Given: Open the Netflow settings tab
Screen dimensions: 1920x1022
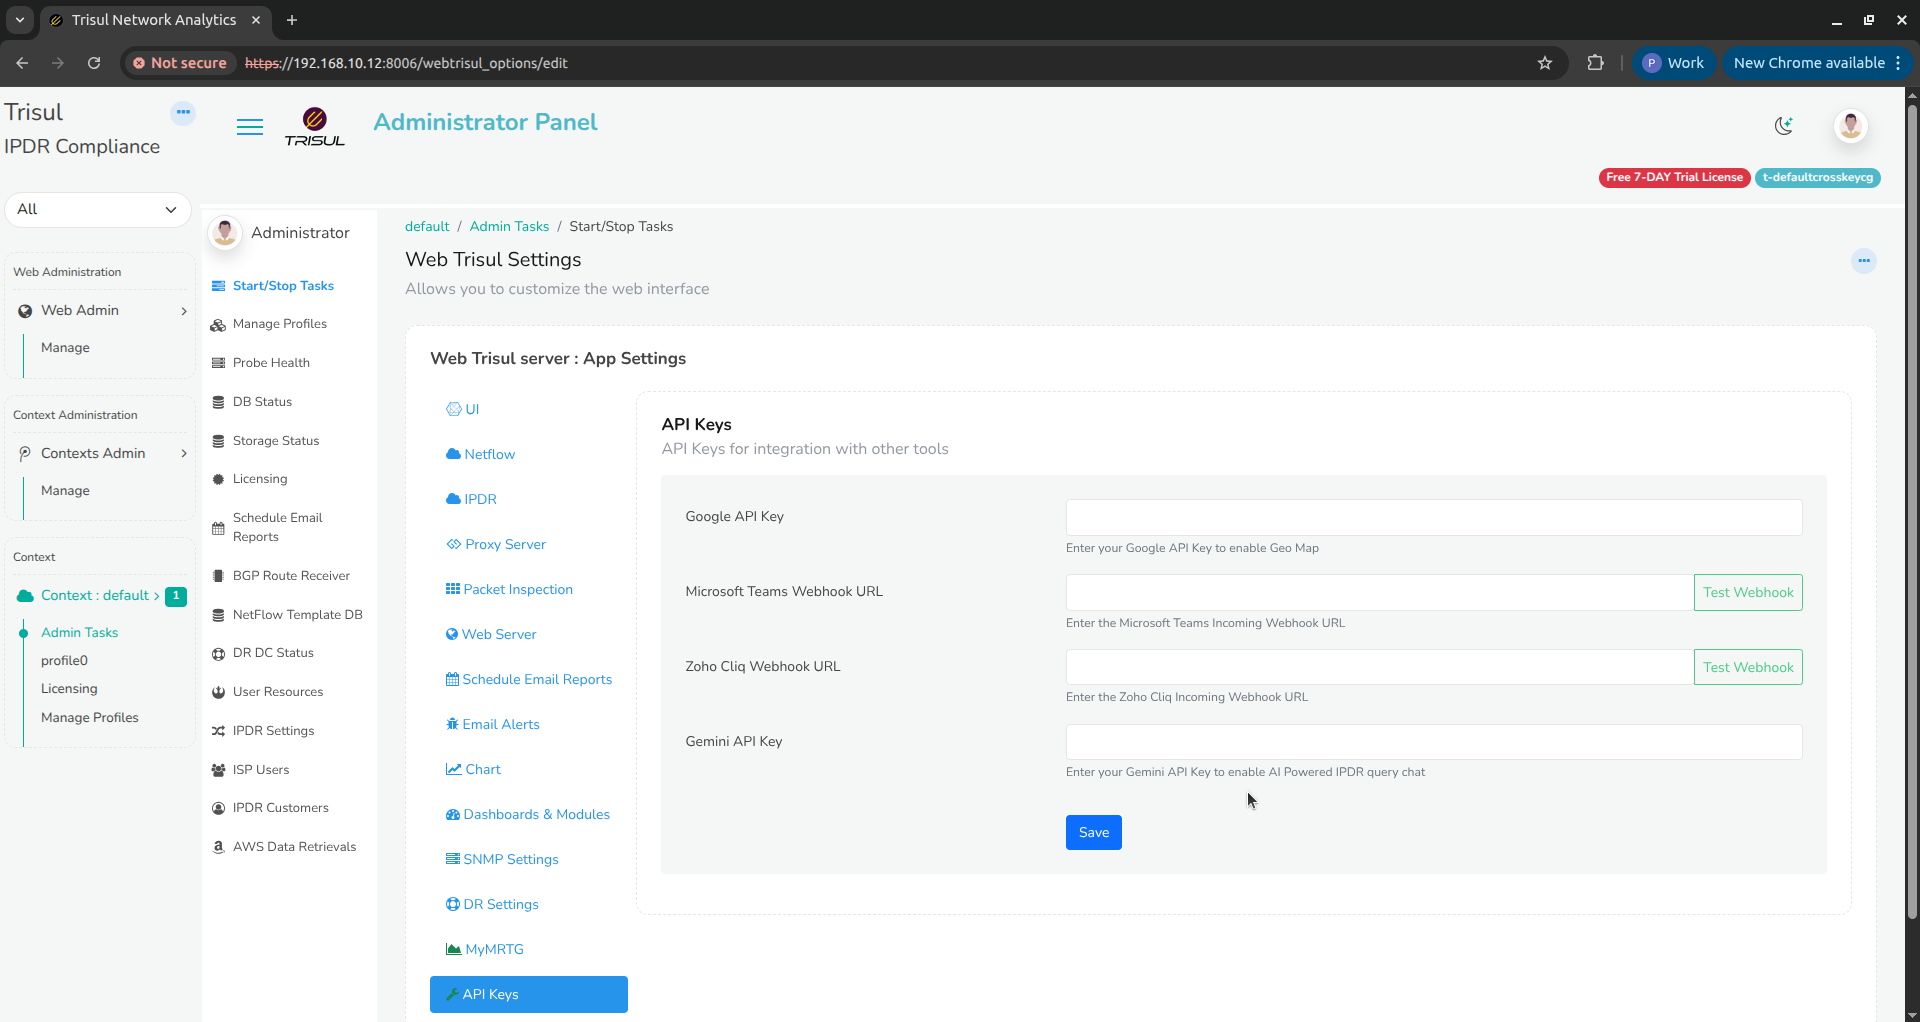Looking at the screenshot, I should pyautogui.click(x=480, y=454).
